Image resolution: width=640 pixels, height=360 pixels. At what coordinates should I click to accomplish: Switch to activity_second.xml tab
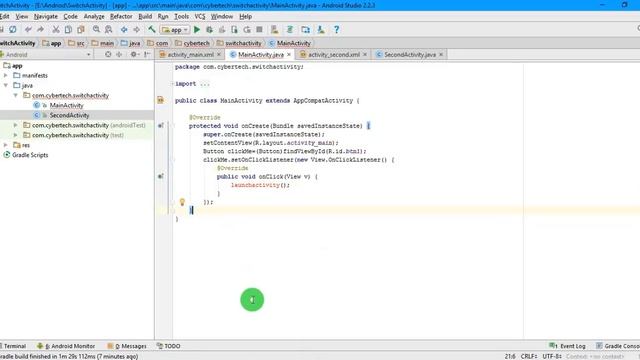[333, 54]
